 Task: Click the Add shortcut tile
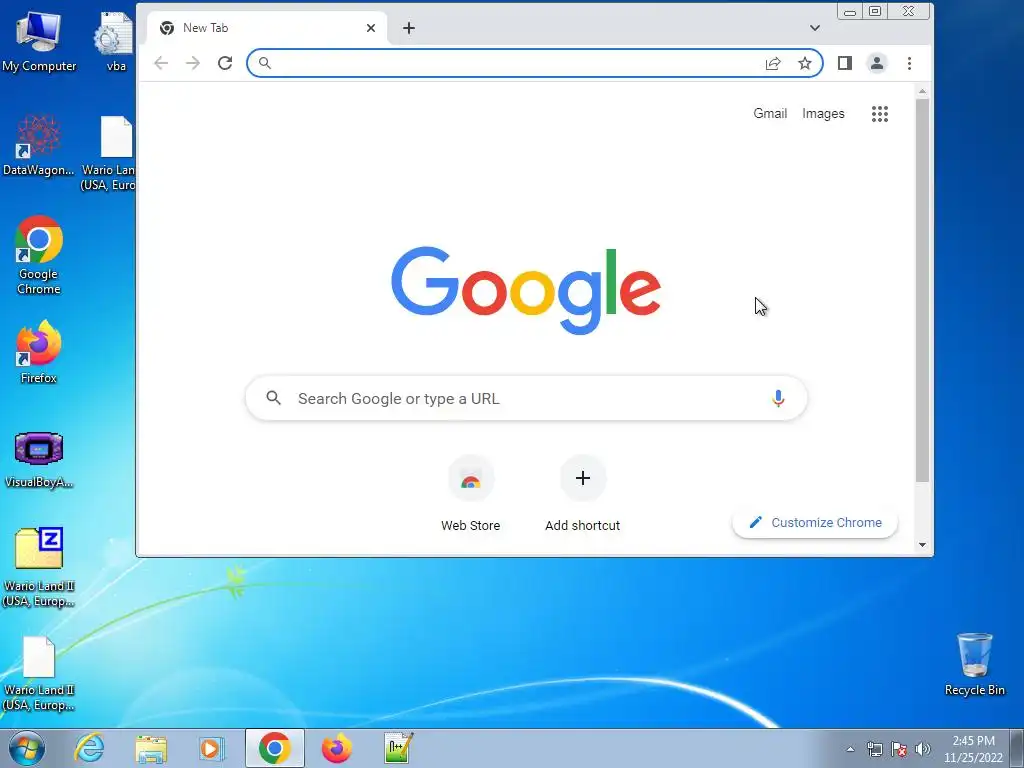pos(583,494)
